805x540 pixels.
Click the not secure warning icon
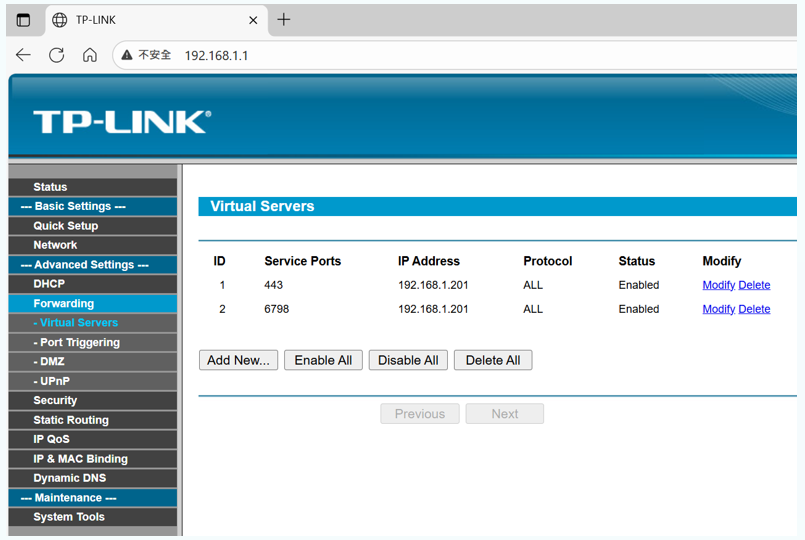(x=127, y=55)
